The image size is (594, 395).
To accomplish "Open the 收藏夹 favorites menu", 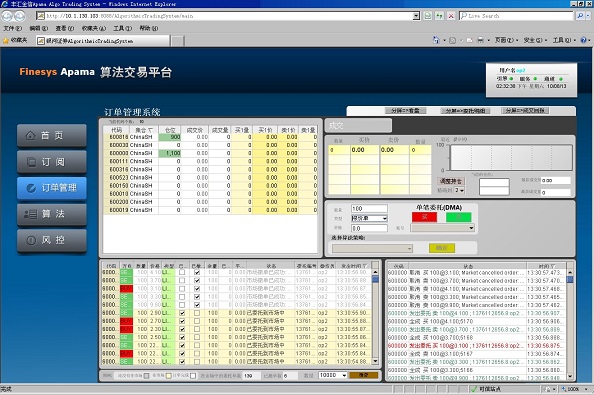I will click(94, 28).
